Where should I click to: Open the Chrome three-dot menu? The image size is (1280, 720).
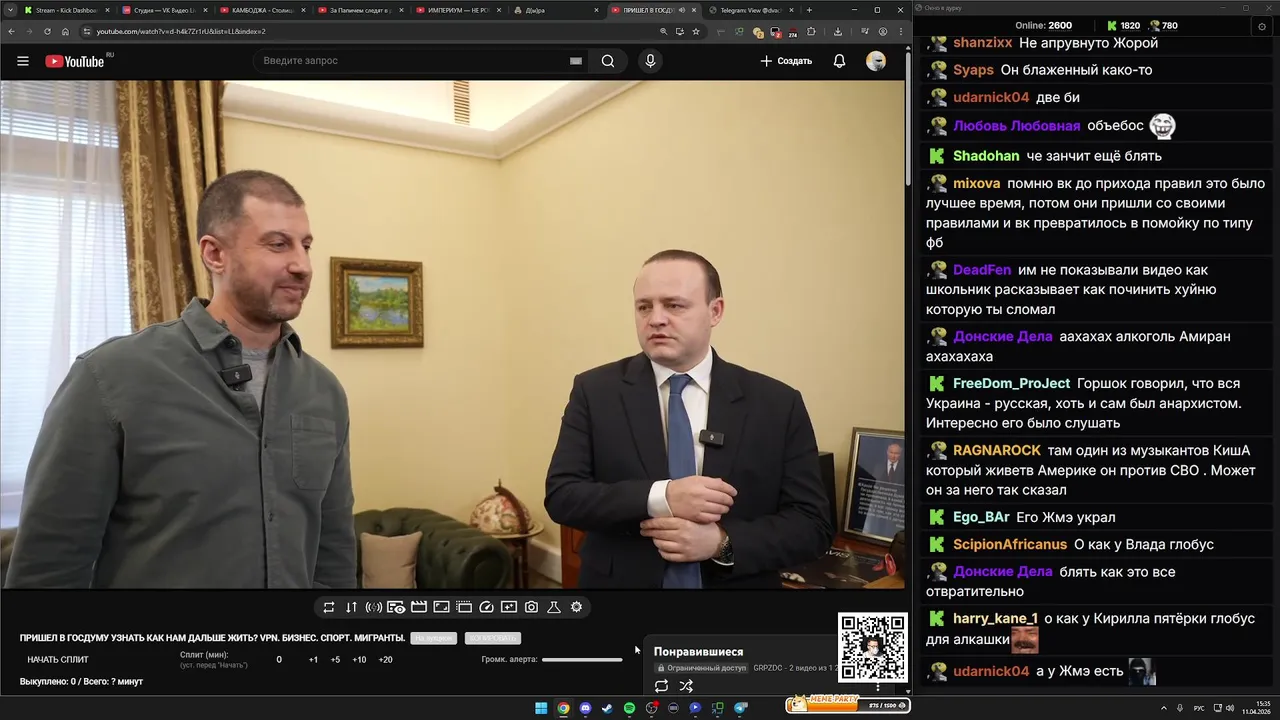click(899, 32)
